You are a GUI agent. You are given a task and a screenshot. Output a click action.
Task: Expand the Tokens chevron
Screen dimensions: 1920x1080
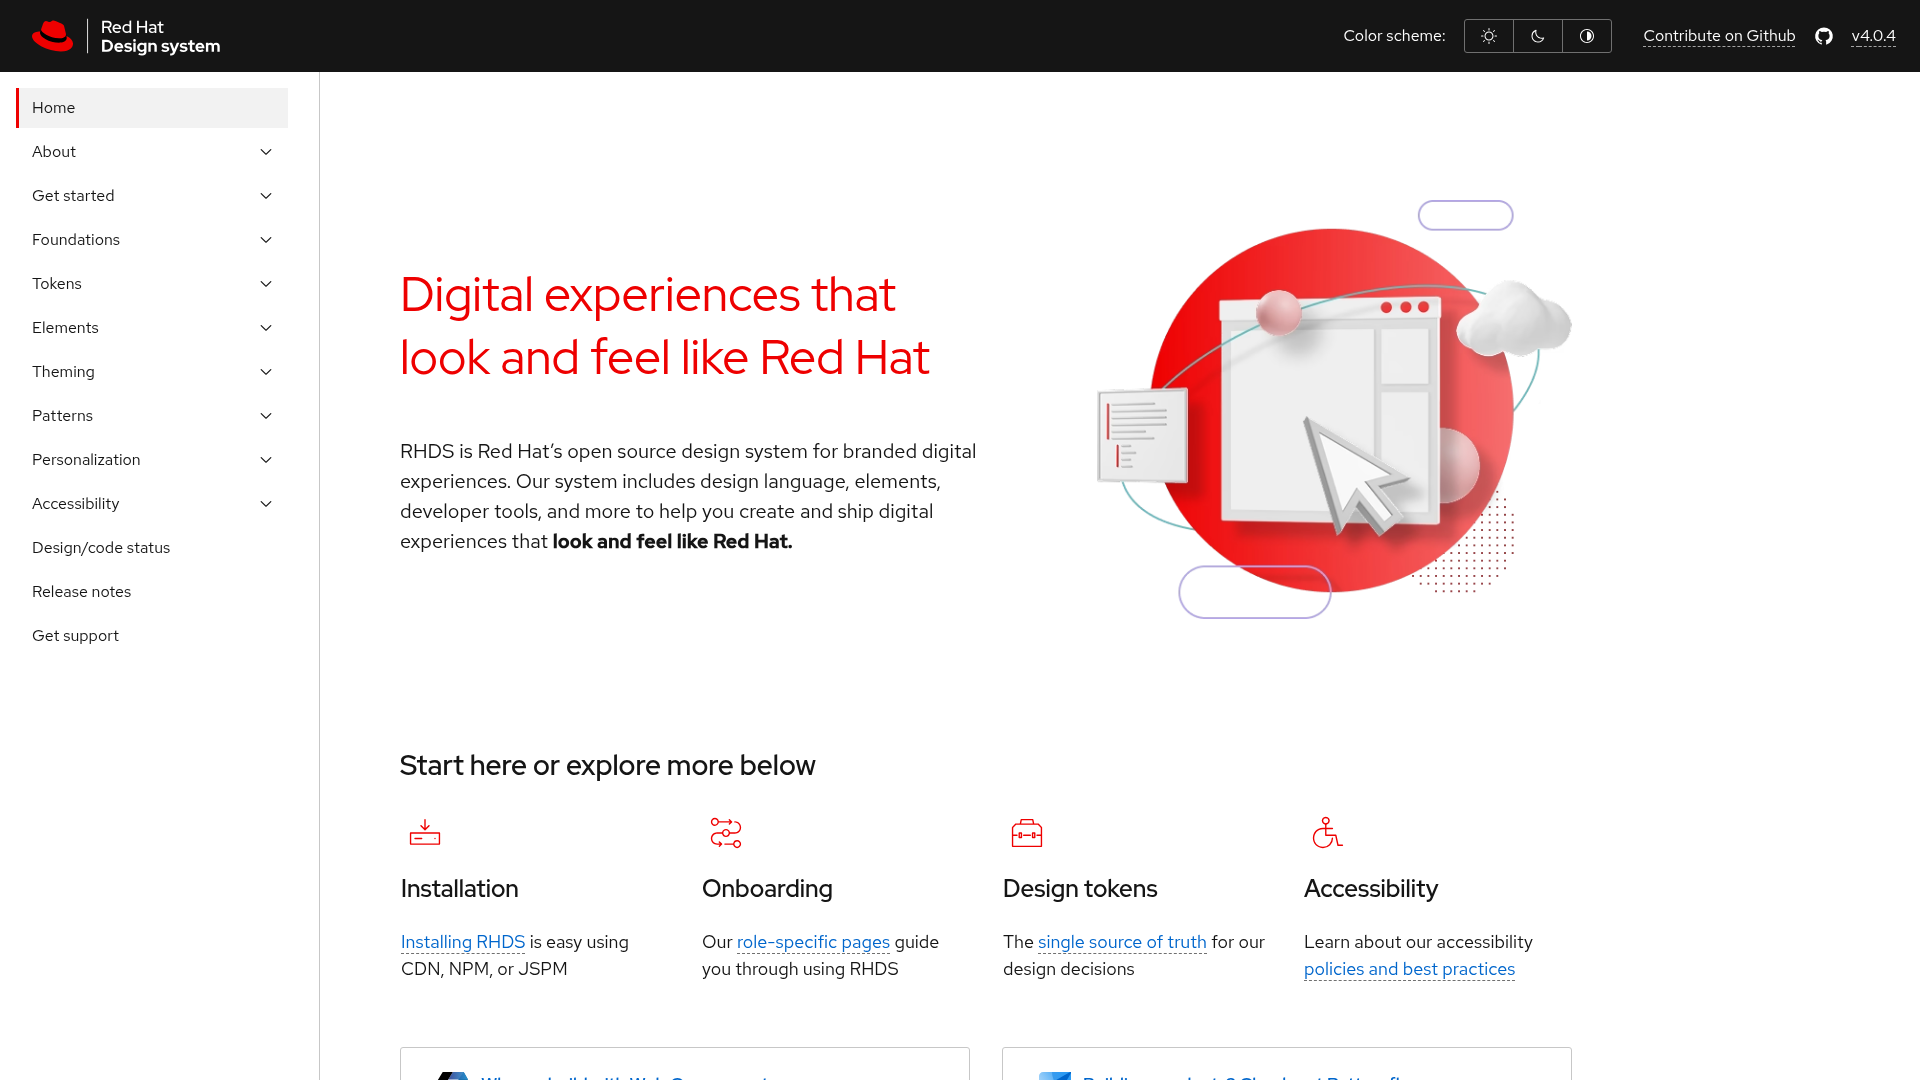coord(266,284)
